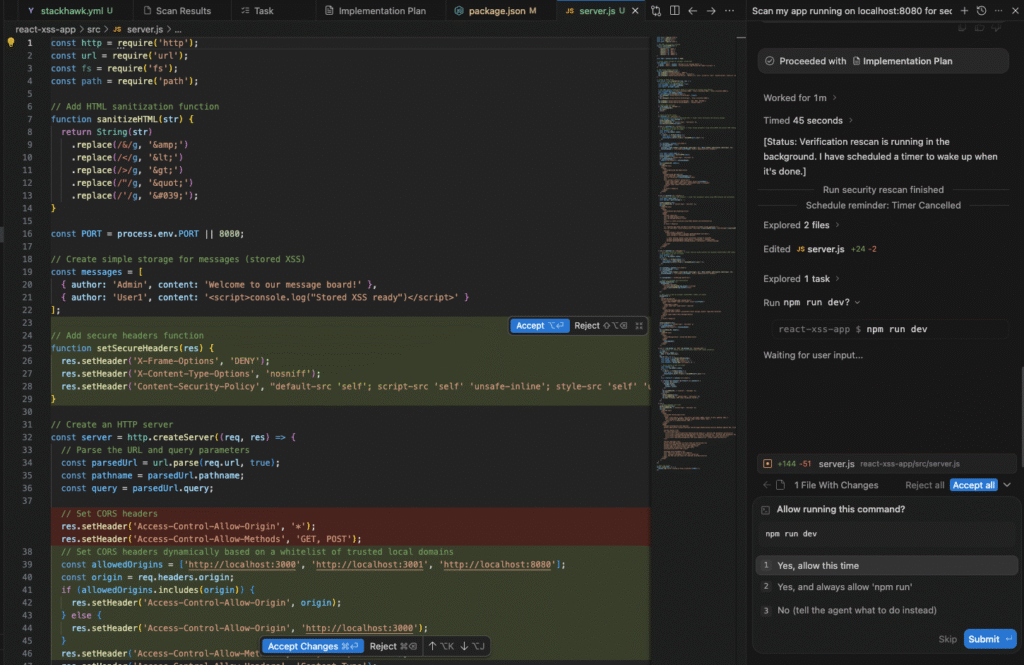Expand Timed 45 seconds details

[x=808, y=120]
